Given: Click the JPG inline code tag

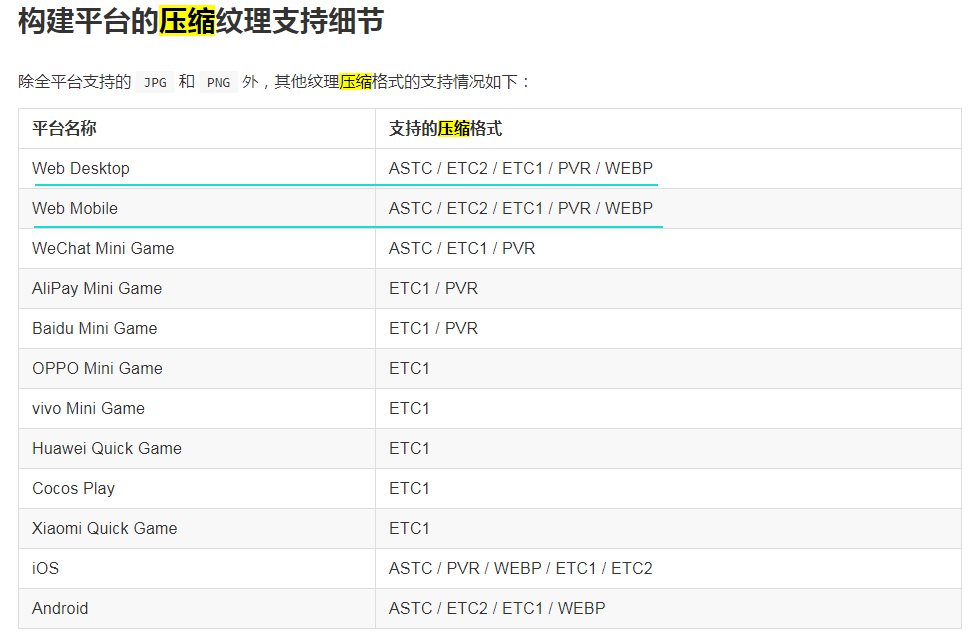Looking at the screenshot, I should (x=155, y=82).
